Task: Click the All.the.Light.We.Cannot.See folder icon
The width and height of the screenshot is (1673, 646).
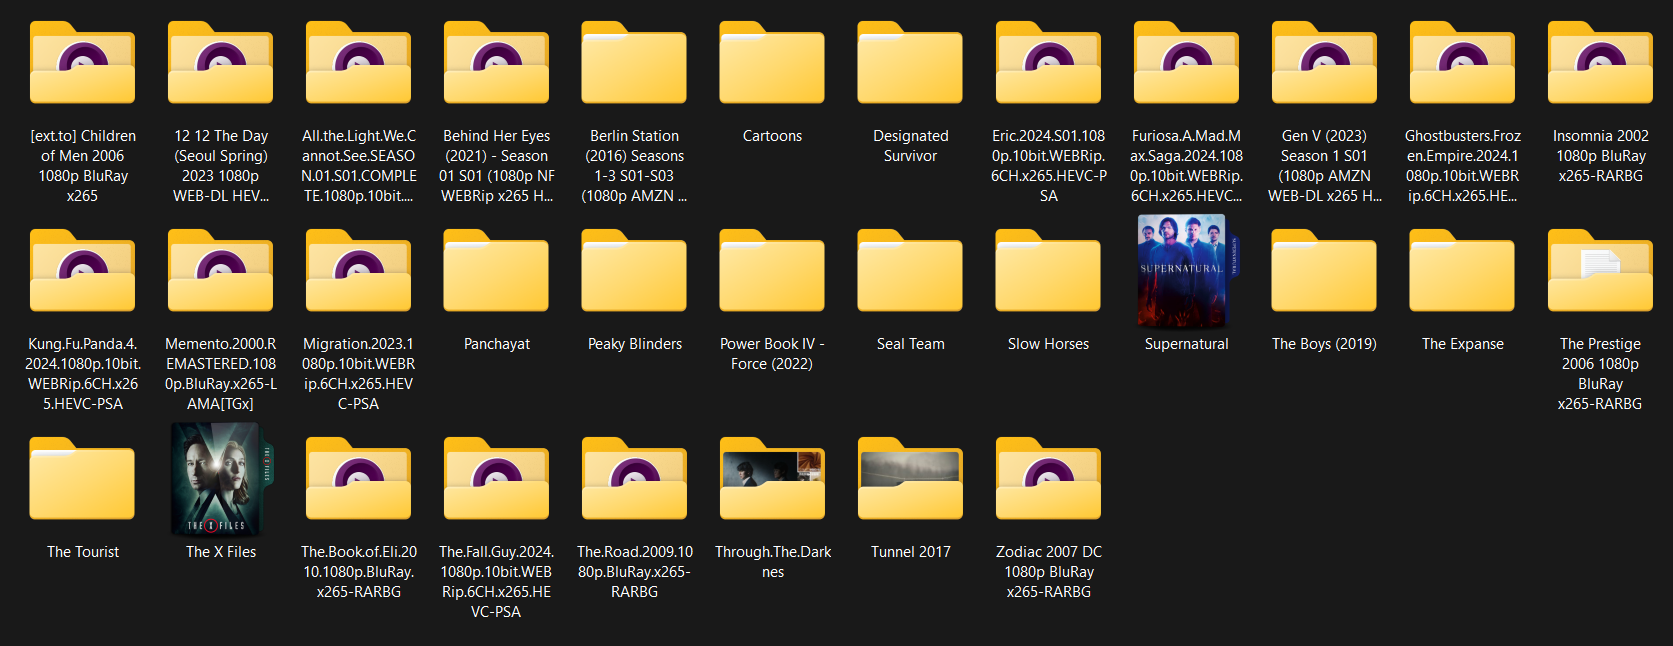Action: pyautogui.click(x=358, y=63)
